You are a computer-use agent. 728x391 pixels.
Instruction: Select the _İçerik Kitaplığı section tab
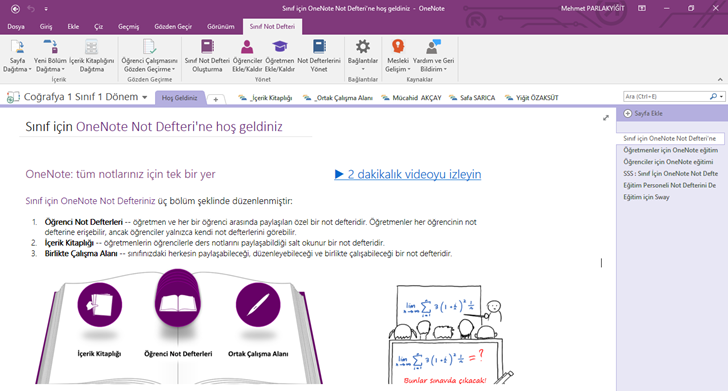pyautogui.click(x=266, y=98)
